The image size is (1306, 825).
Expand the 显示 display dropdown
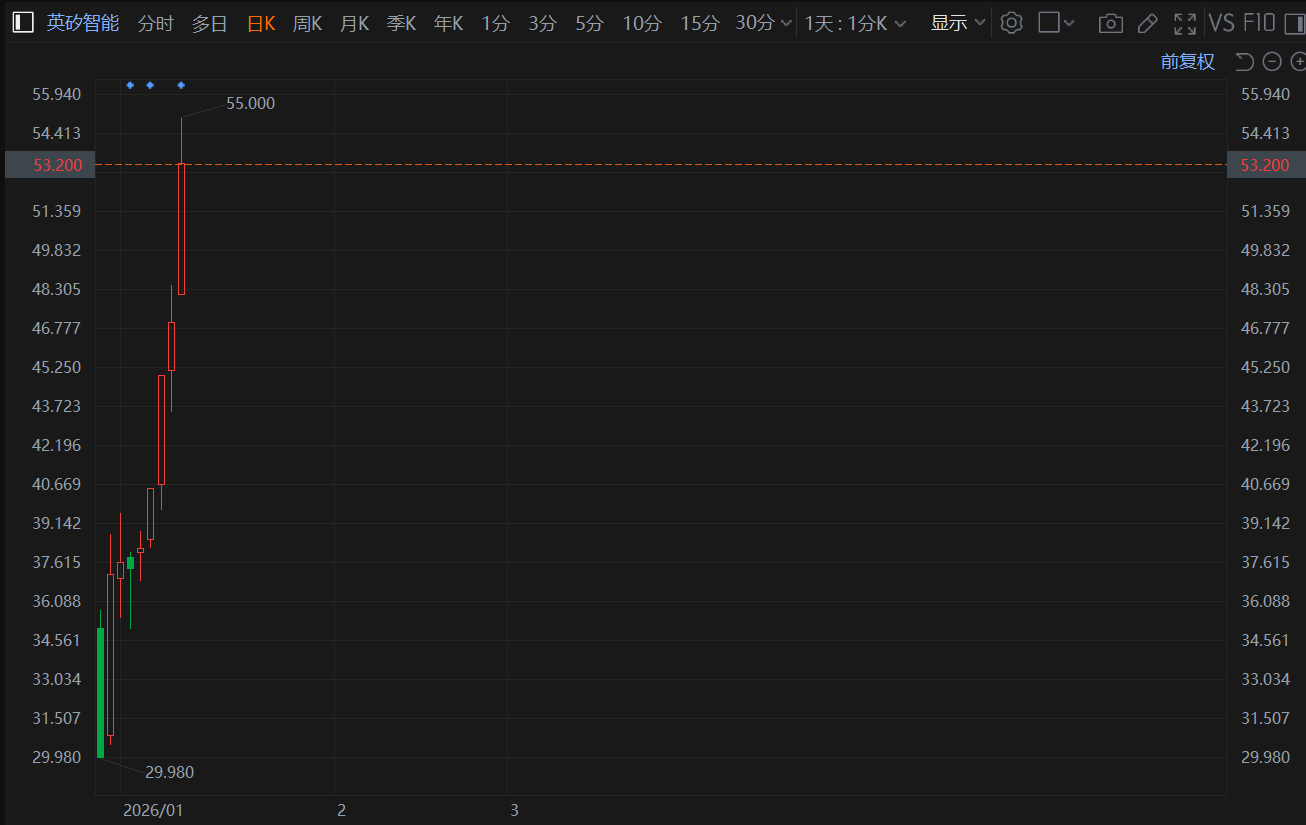click(958, 23)
